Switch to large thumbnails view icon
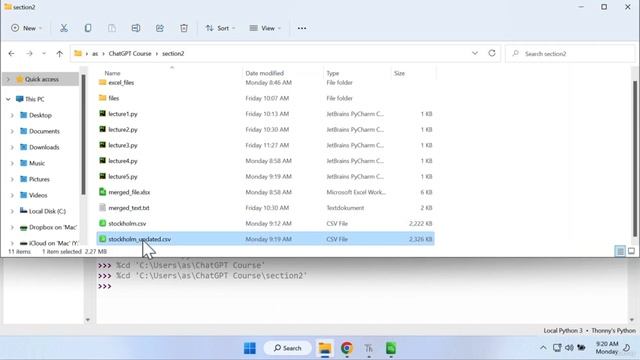The height and width of the screenshot is (360, 640). tap(631, 251)
